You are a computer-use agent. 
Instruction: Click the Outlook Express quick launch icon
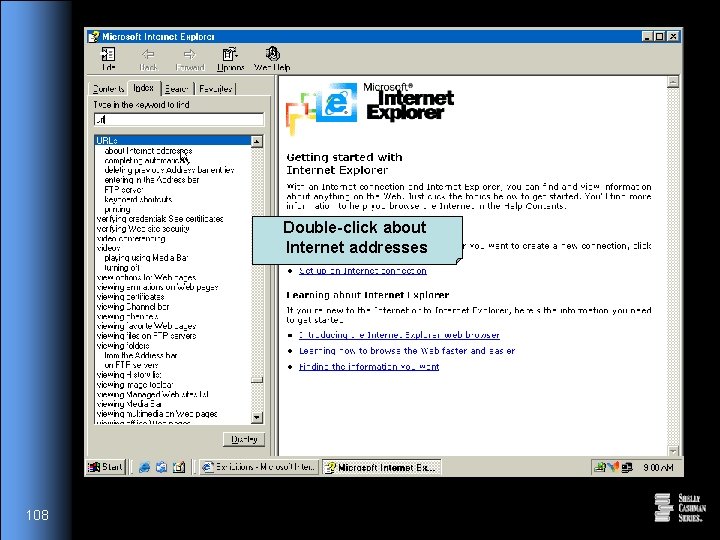[161, 467]
